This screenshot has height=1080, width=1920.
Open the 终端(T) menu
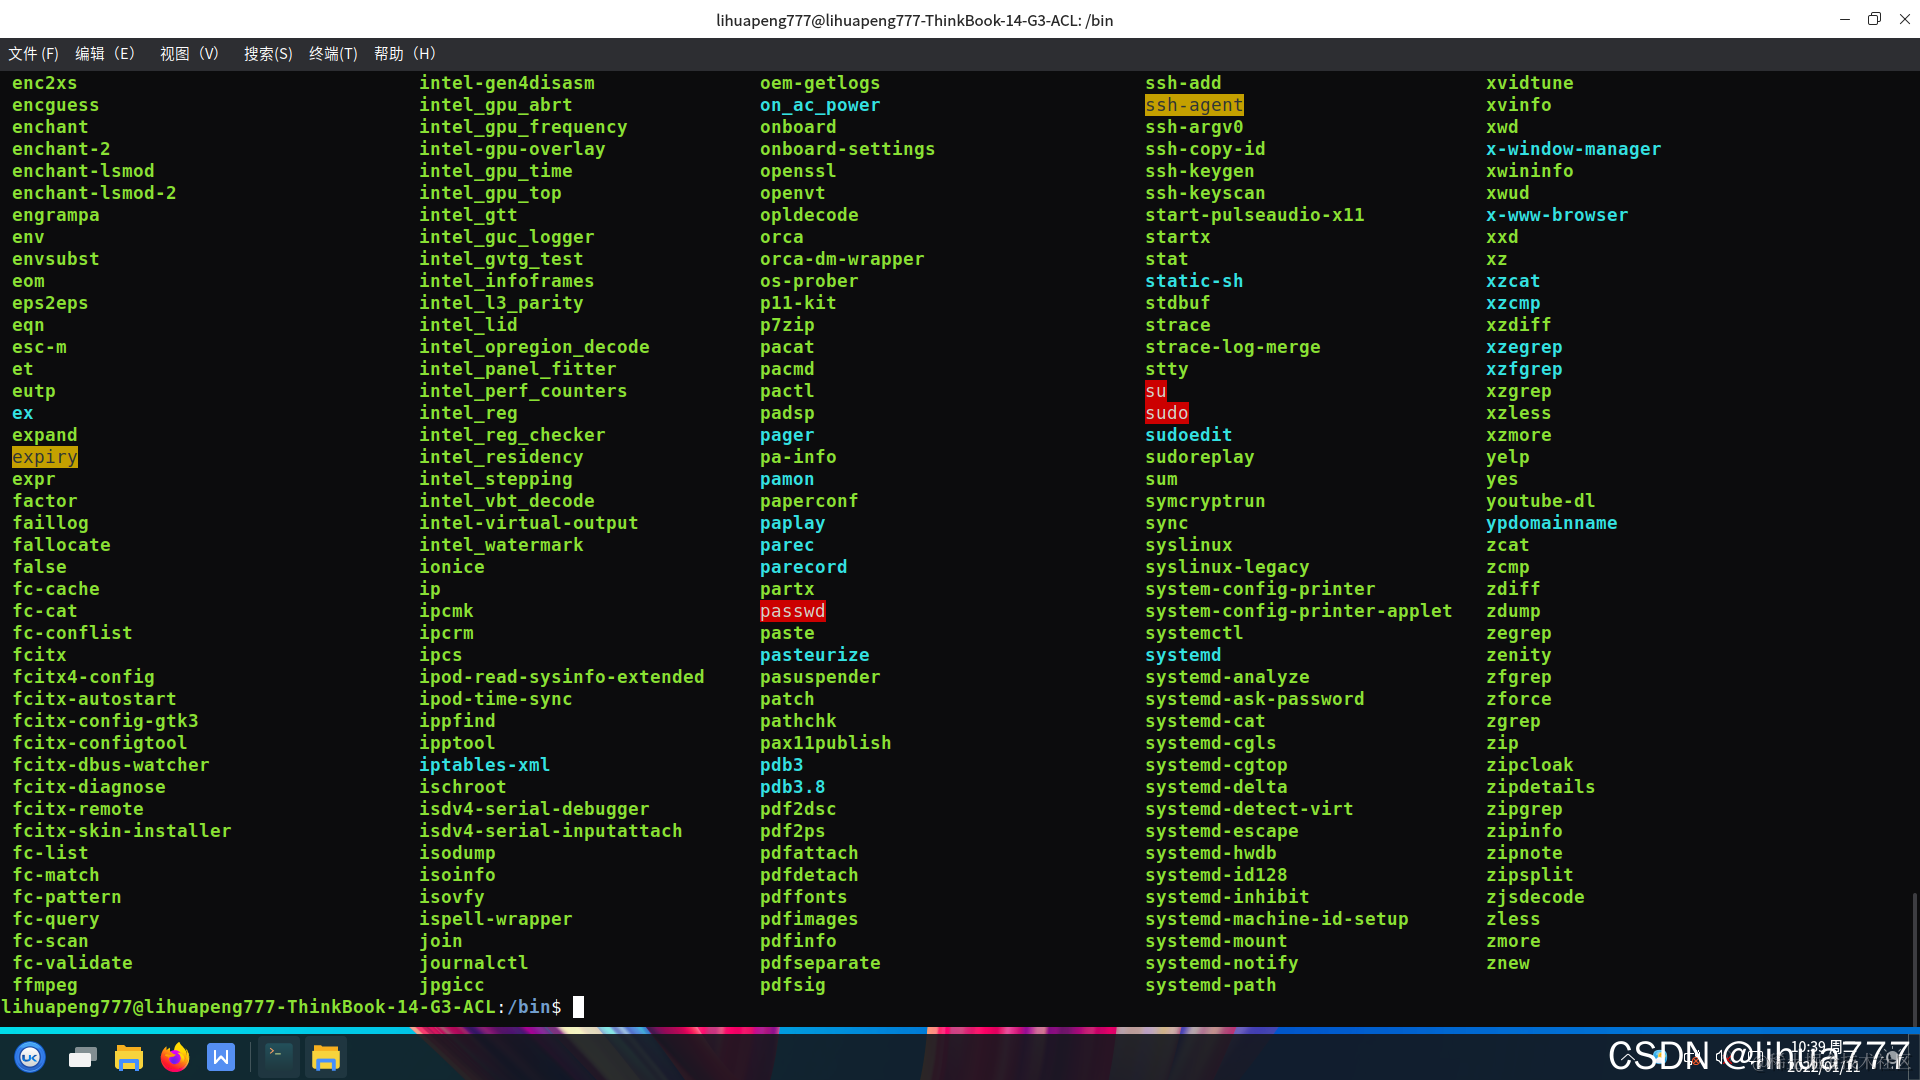333,54
